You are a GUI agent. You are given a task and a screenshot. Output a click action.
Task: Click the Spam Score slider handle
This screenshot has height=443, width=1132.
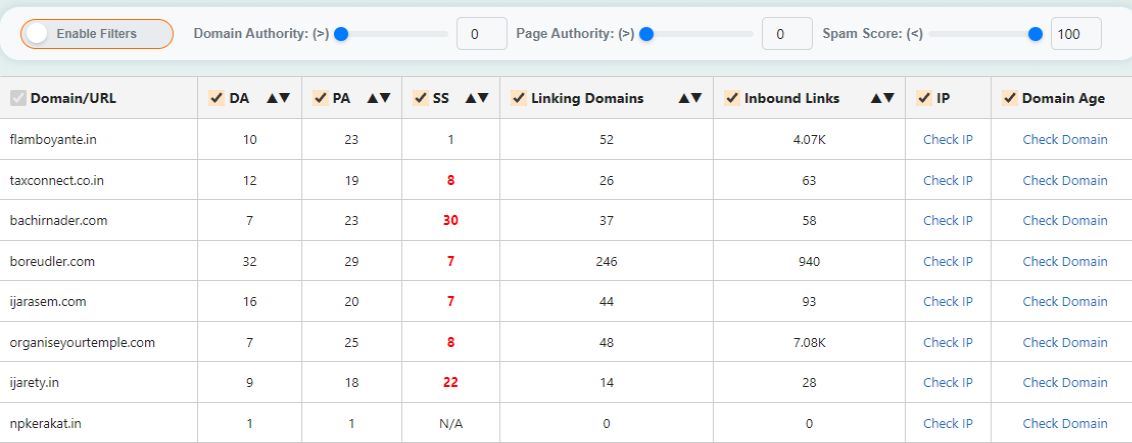(x=1035, y=34)
